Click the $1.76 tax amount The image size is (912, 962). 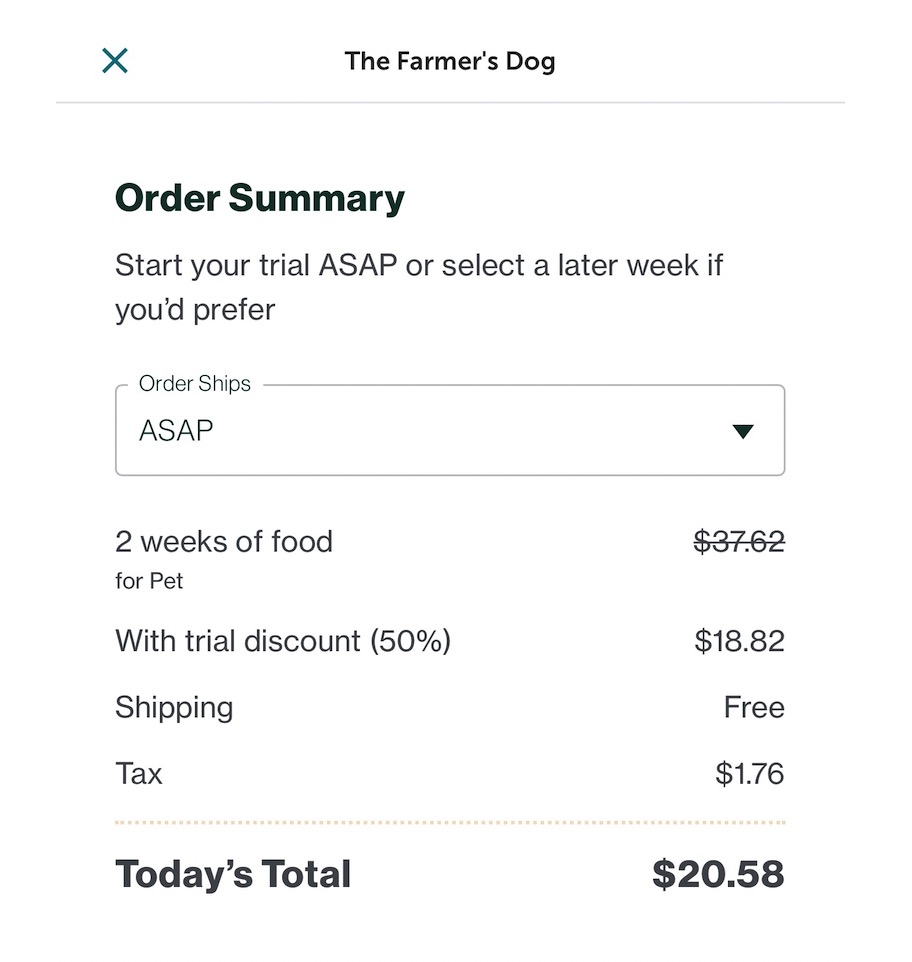tap(750, 773)
